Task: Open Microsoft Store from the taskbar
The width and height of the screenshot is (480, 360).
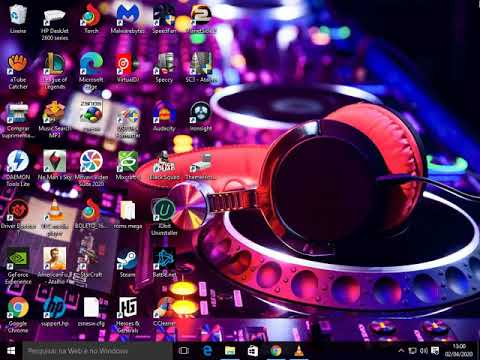Action: click(253, 351)
